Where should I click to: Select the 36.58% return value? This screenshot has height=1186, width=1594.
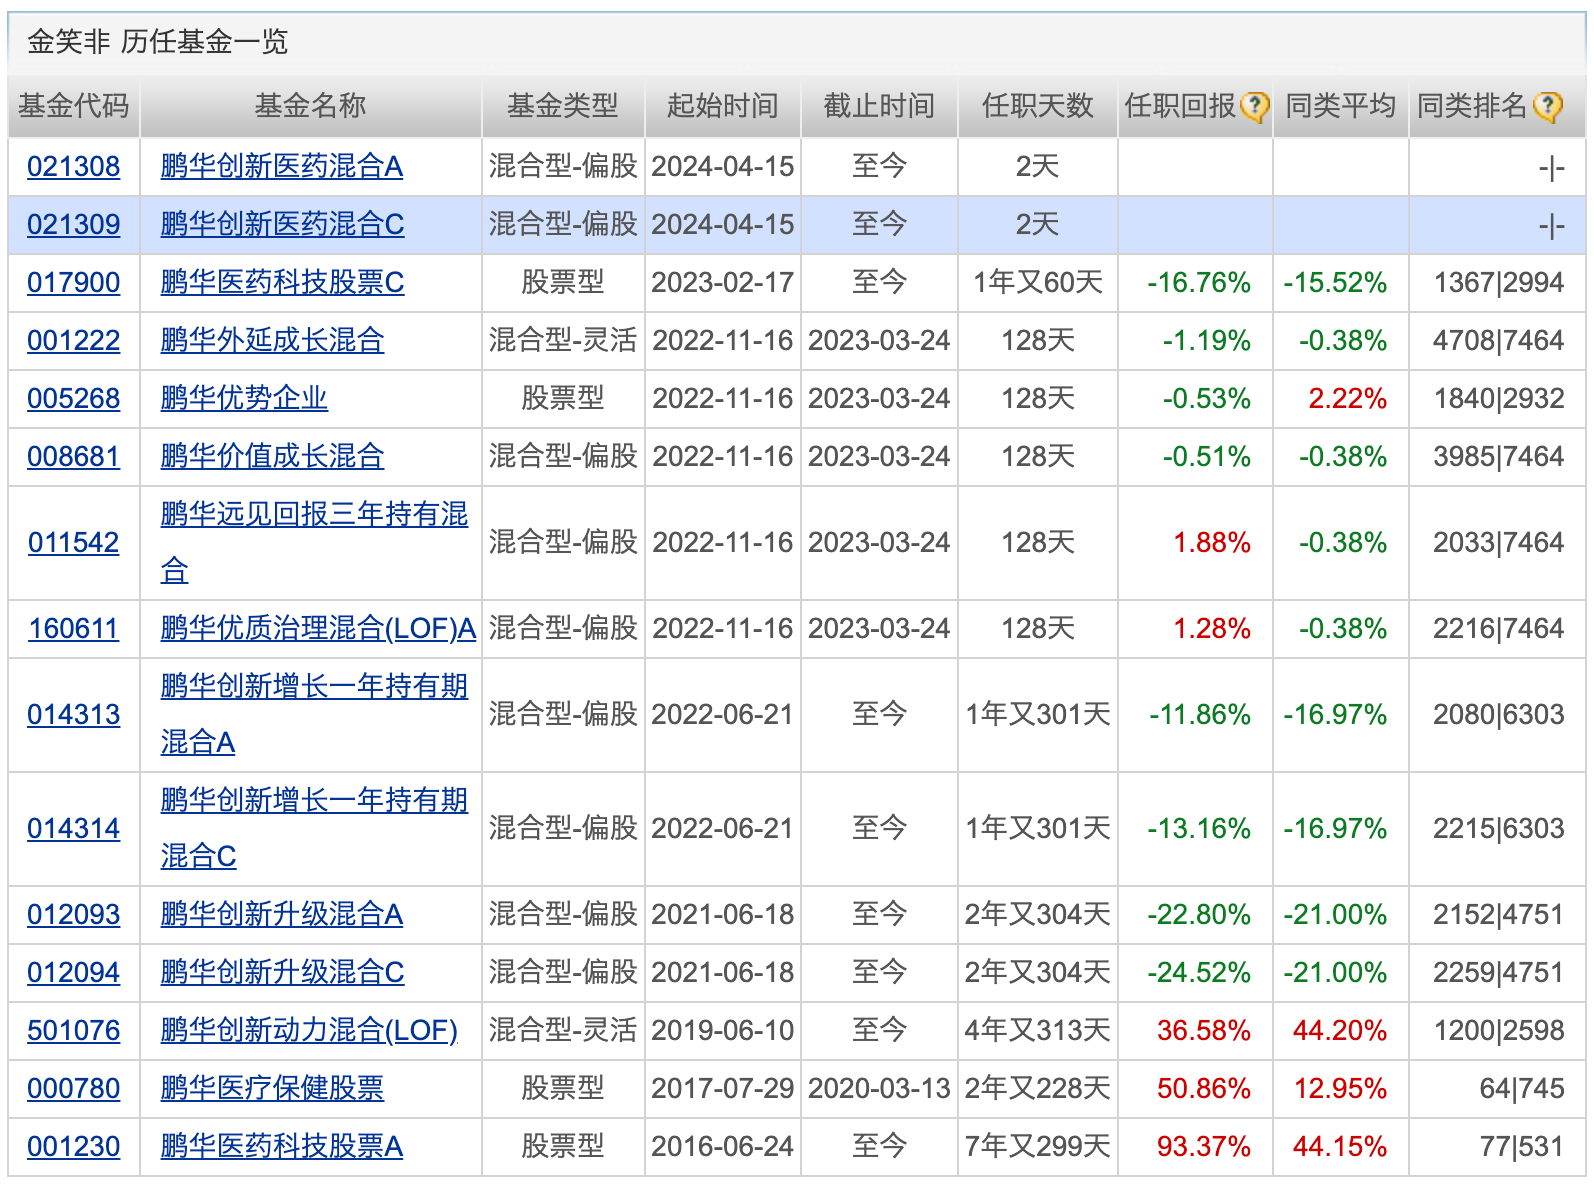[x=1204, y=1030]
